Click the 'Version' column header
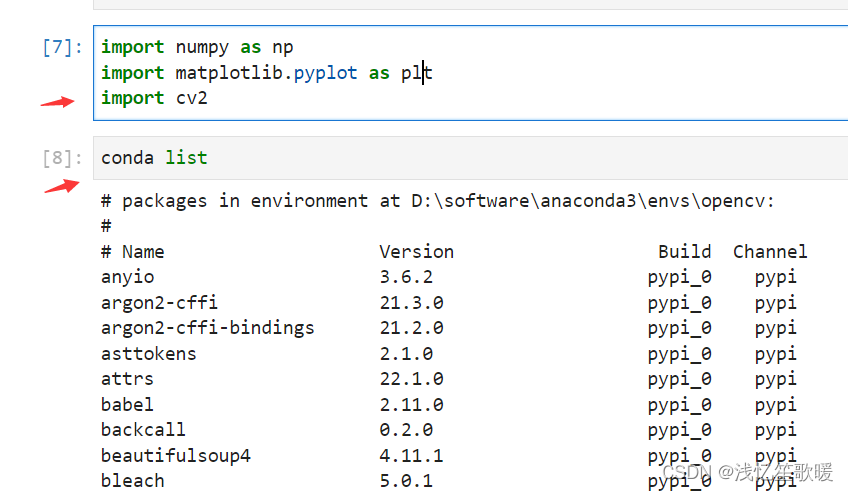This screenshot has height=491, width=848. click(x=416, y=252)
